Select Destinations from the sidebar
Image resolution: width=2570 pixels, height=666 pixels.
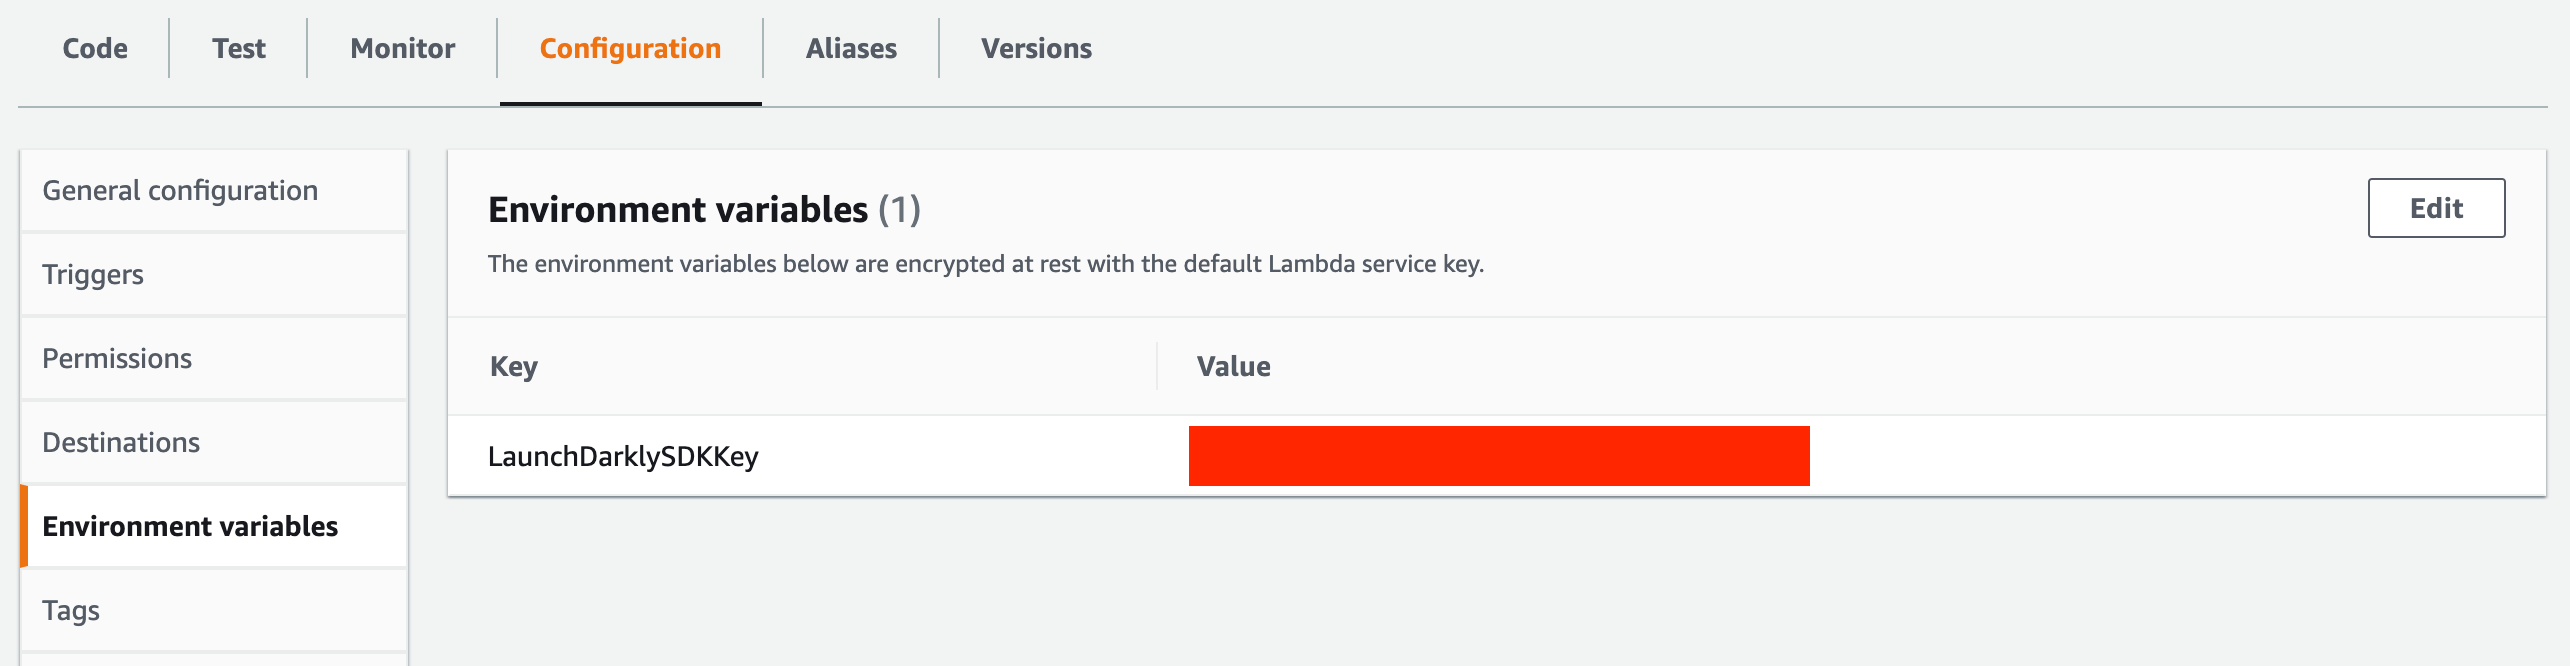click(121, 441)
